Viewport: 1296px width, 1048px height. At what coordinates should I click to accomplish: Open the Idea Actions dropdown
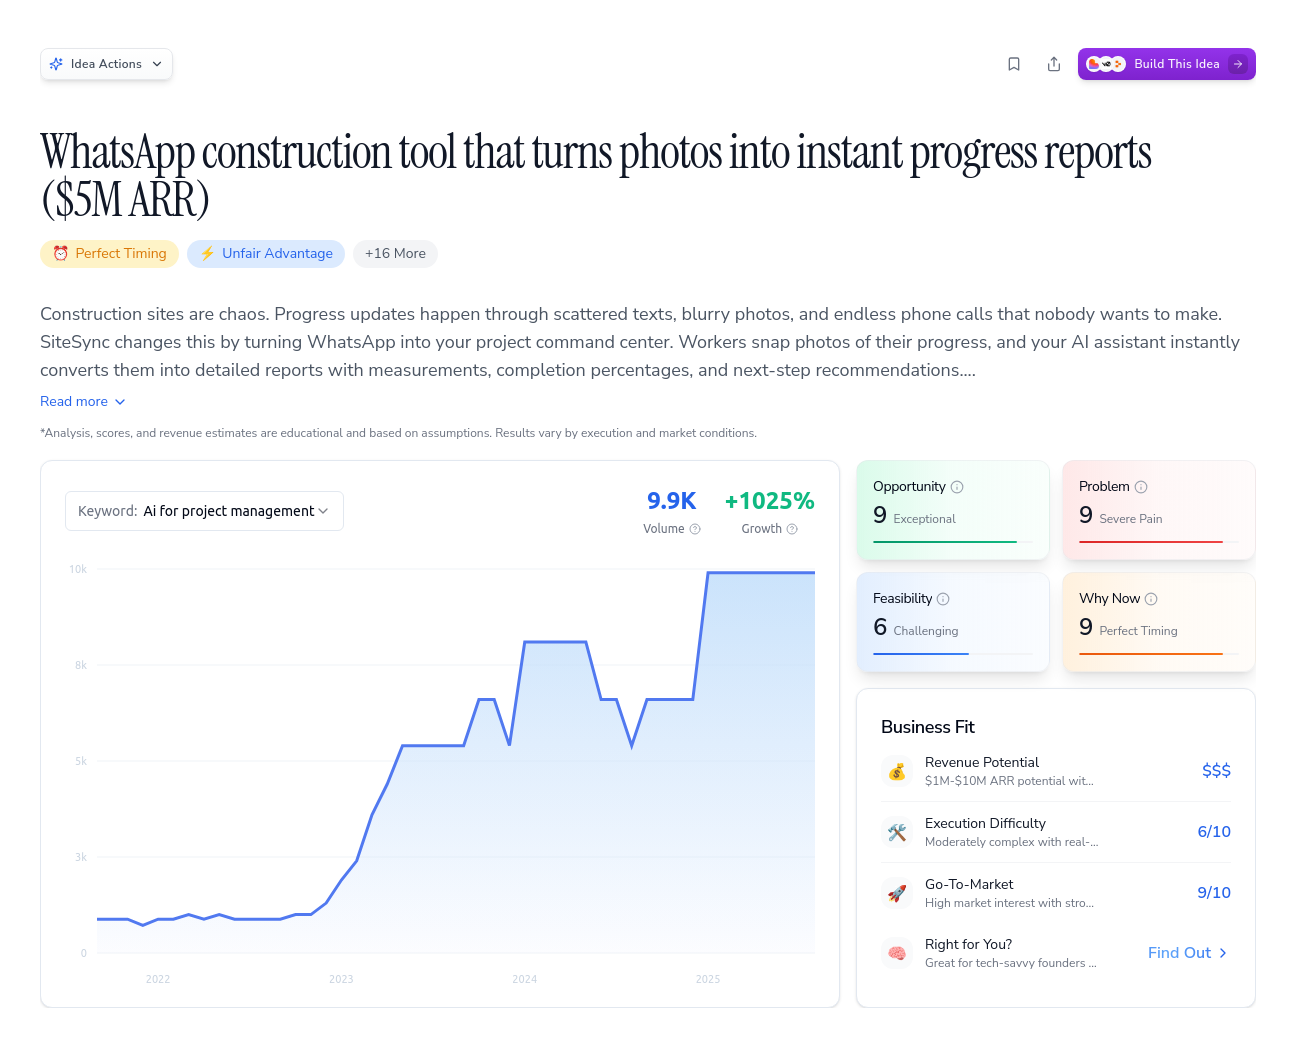106,63
